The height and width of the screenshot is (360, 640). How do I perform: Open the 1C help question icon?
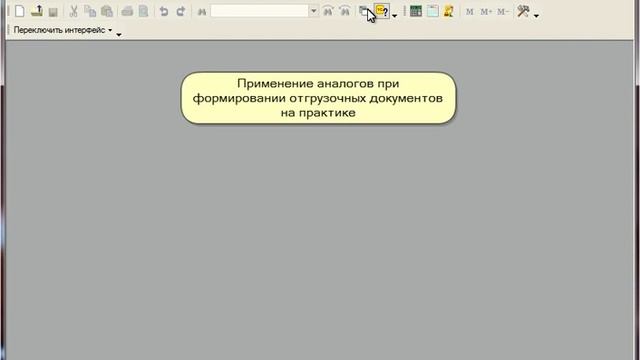(x=382, y=11)
